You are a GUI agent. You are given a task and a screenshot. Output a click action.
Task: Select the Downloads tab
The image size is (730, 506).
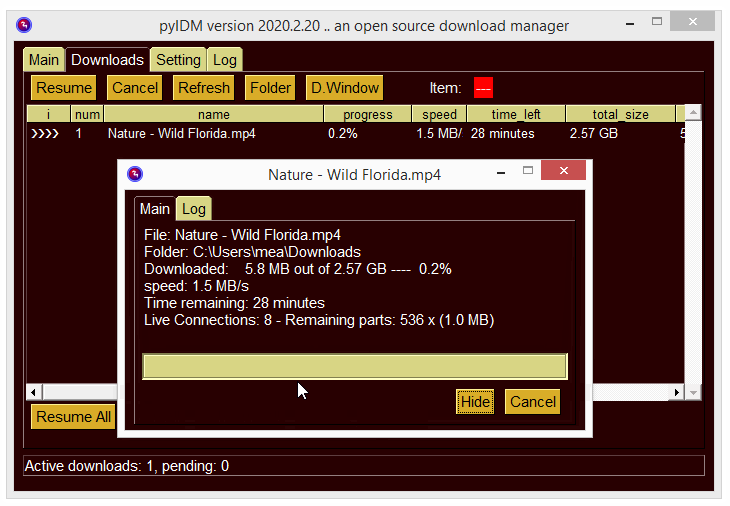click(x=107, y=60)
